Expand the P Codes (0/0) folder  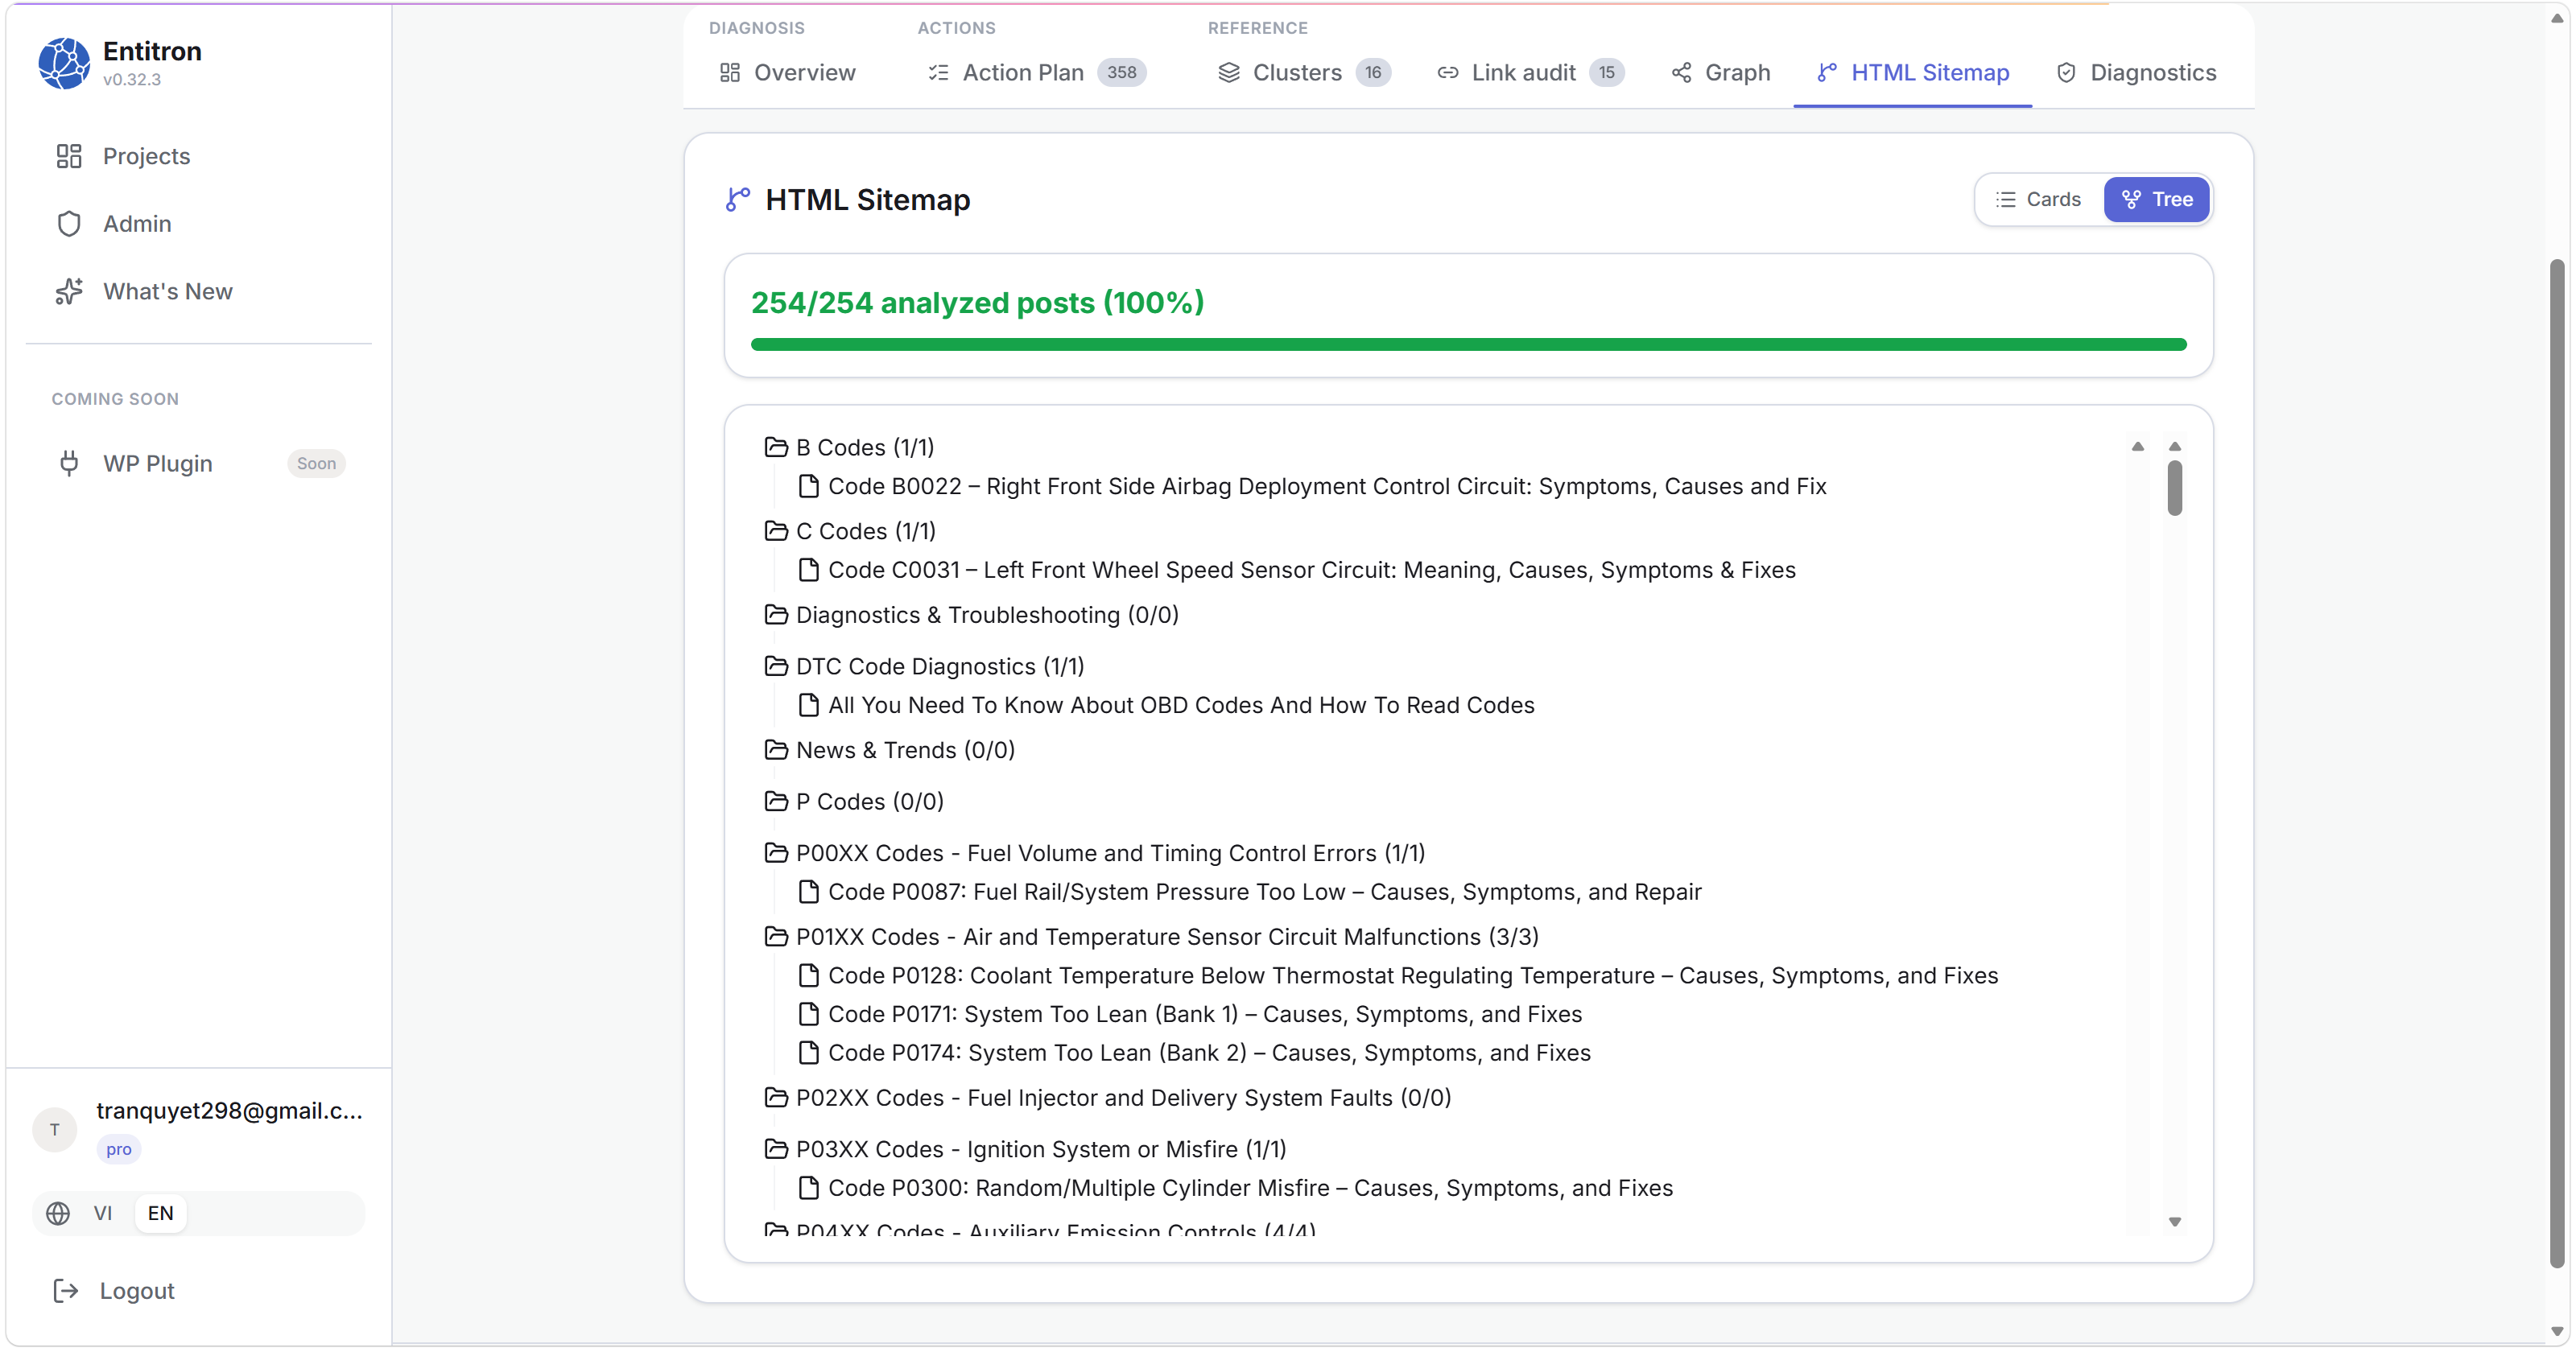click(855, 801)
